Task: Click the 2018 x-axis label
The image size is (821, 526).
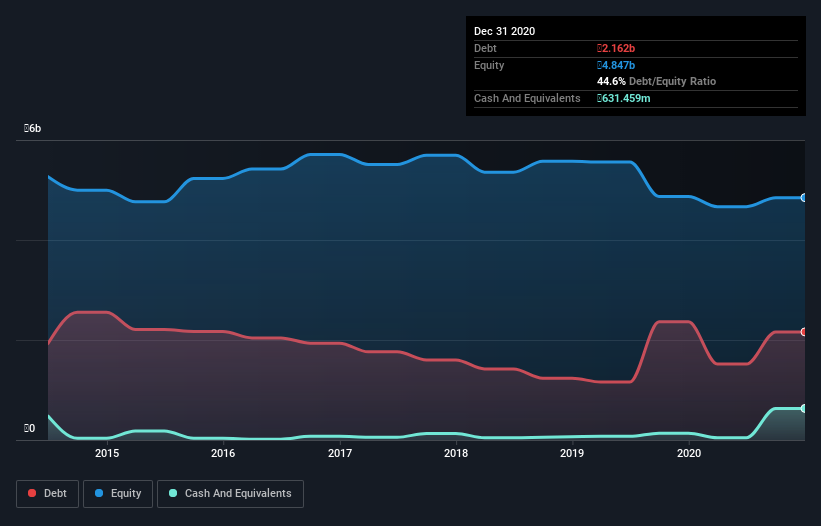Action: [x=456, y=453]
